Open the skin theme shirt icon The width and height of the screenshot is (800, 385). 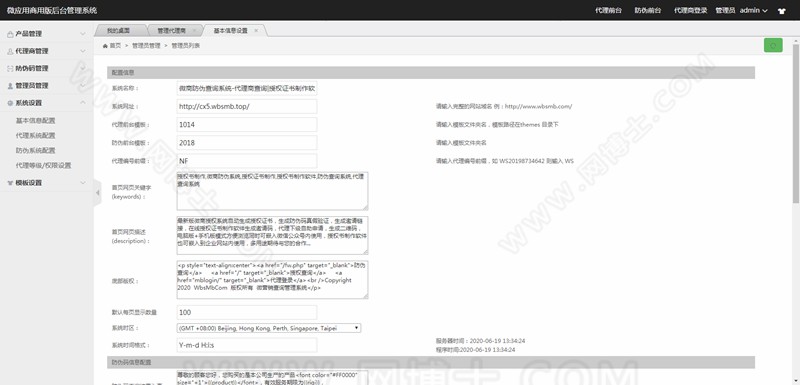point(782,11)
